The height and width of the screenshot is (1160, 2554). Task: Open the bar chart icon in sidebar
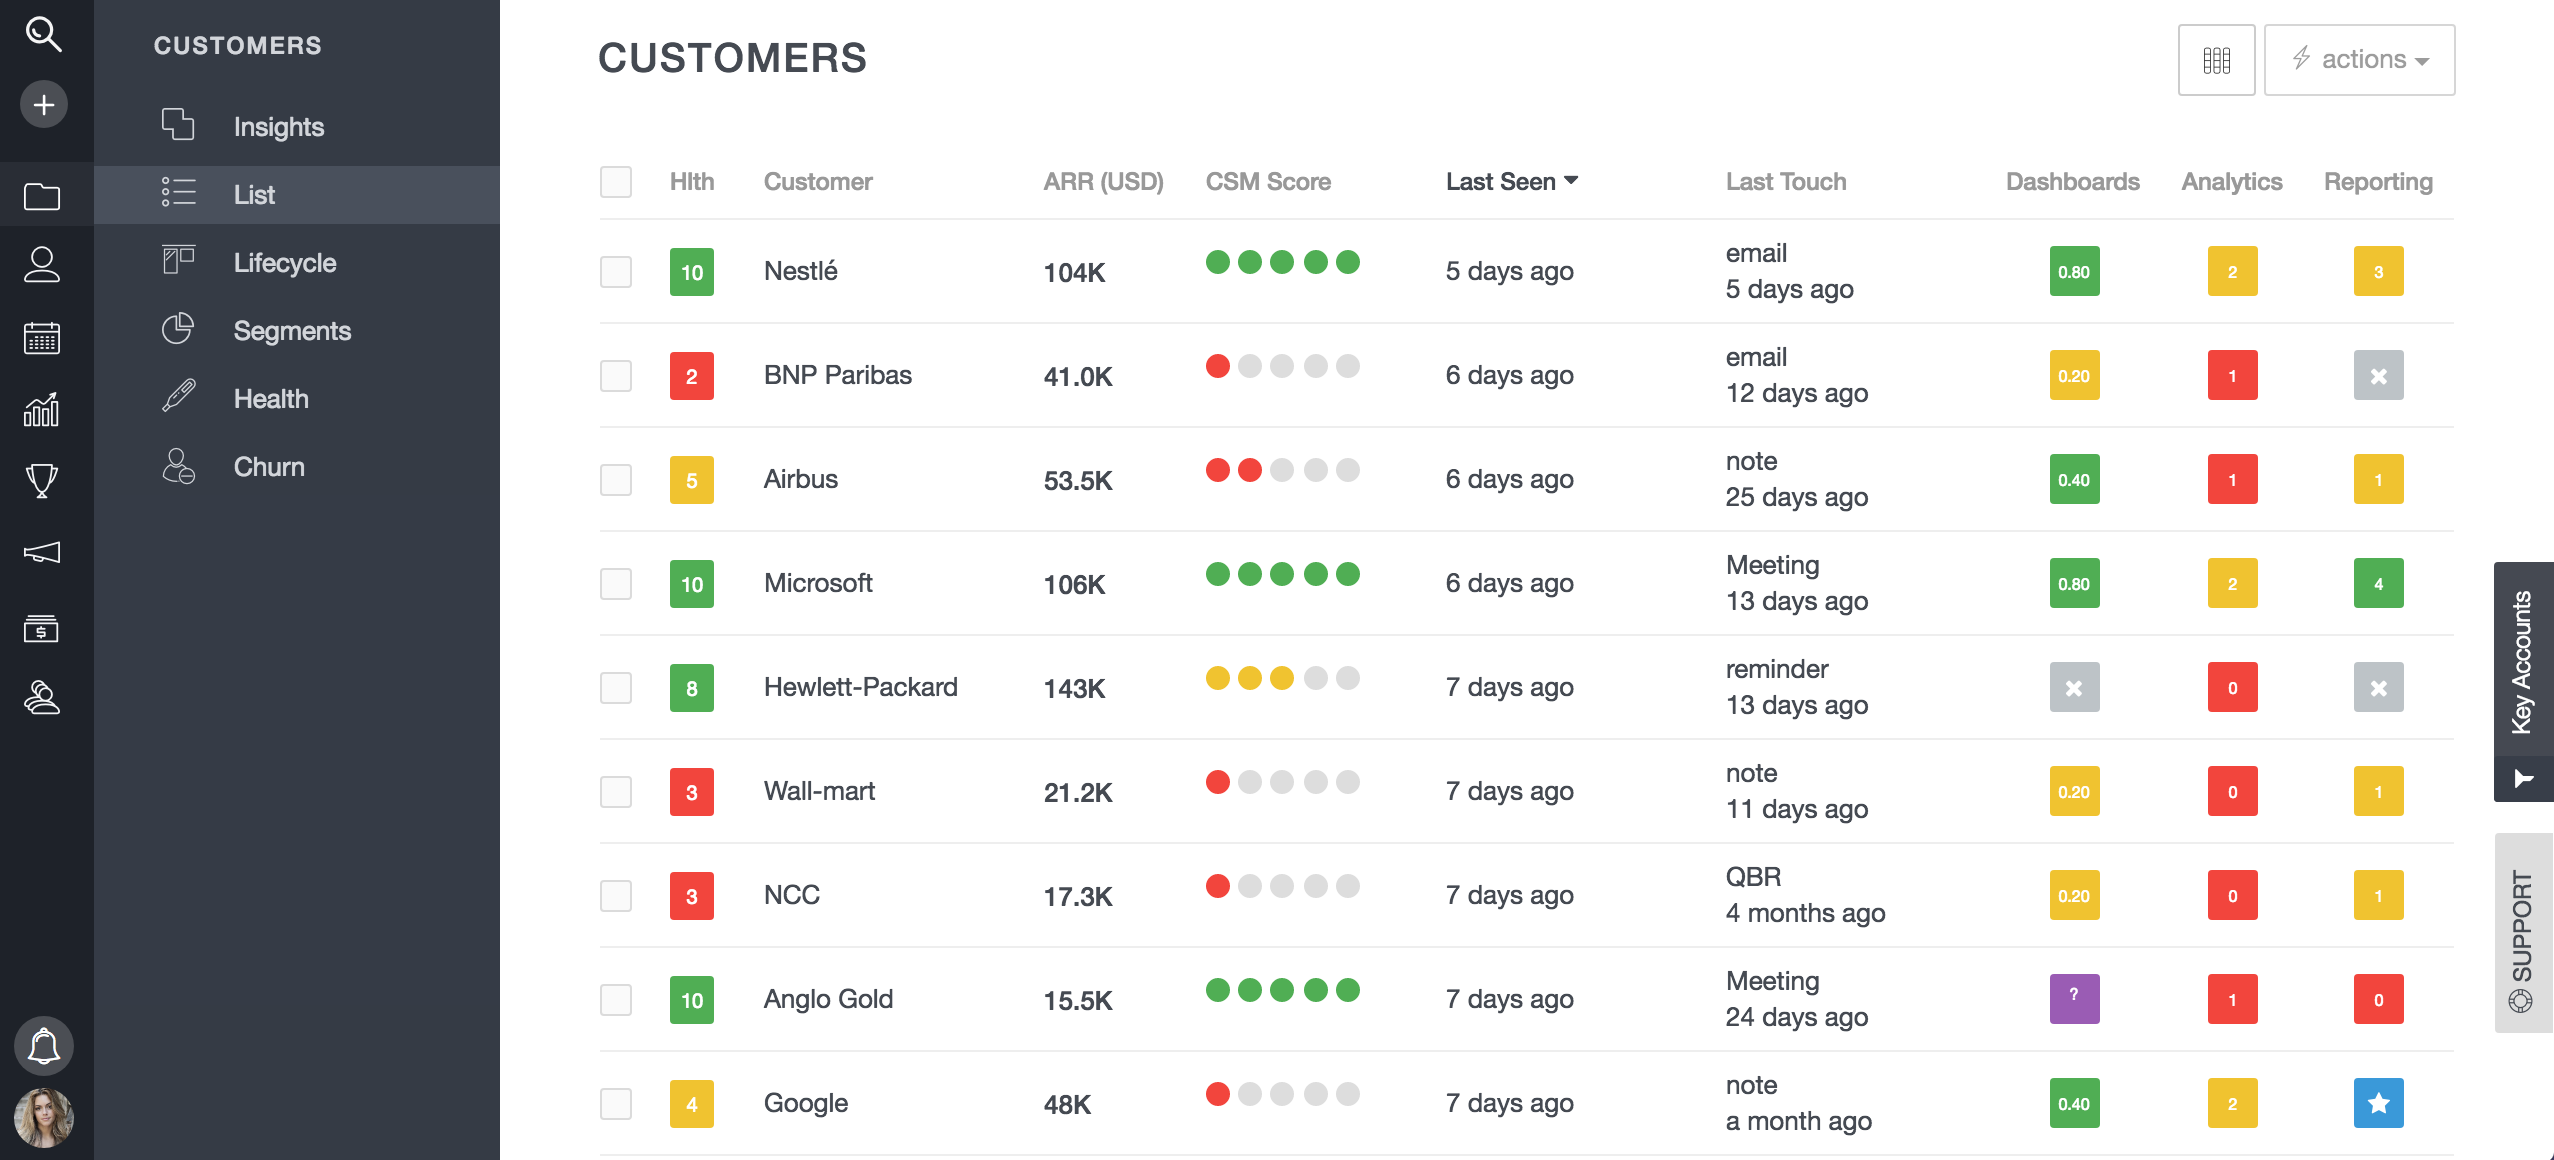(42, 409)
